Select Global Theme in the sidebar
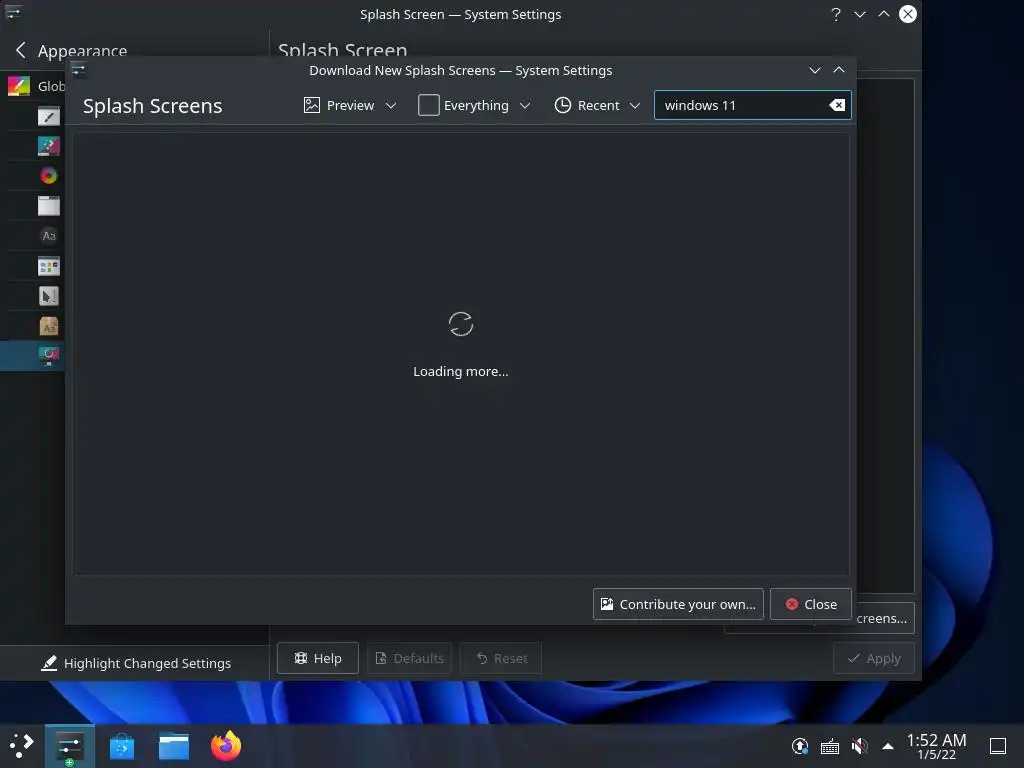Viewport: 1024px width, 768px height. (x=36, y=86)
